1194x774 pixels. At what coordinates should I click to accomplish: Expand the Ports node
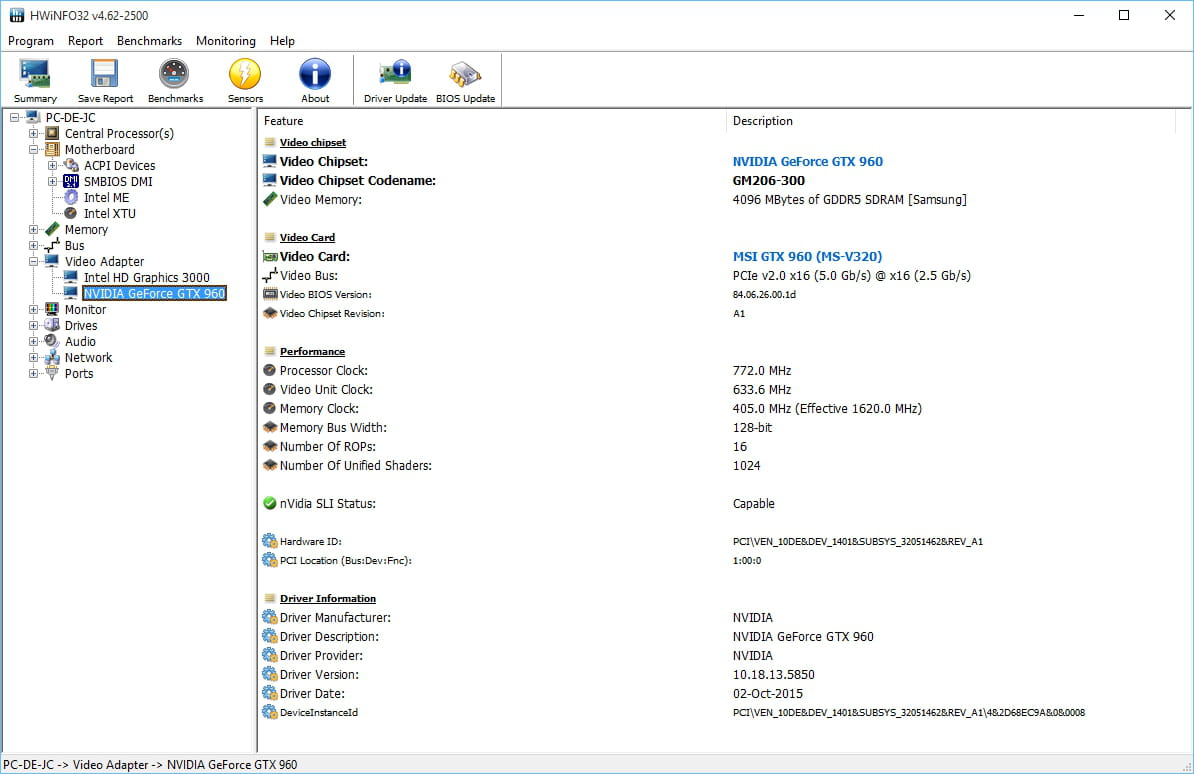click(34, 373)
